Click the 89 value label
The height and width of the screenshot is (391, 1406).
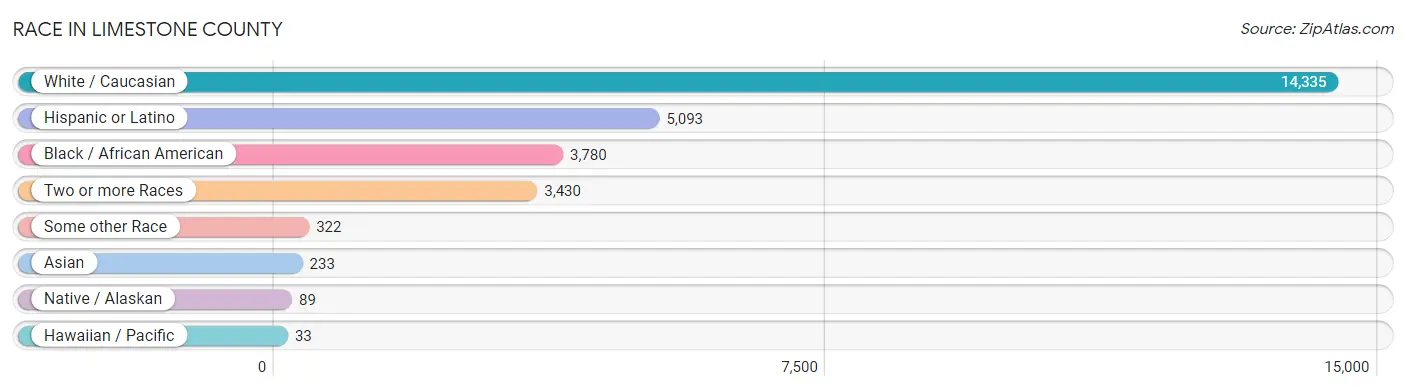tap(307, 299)
